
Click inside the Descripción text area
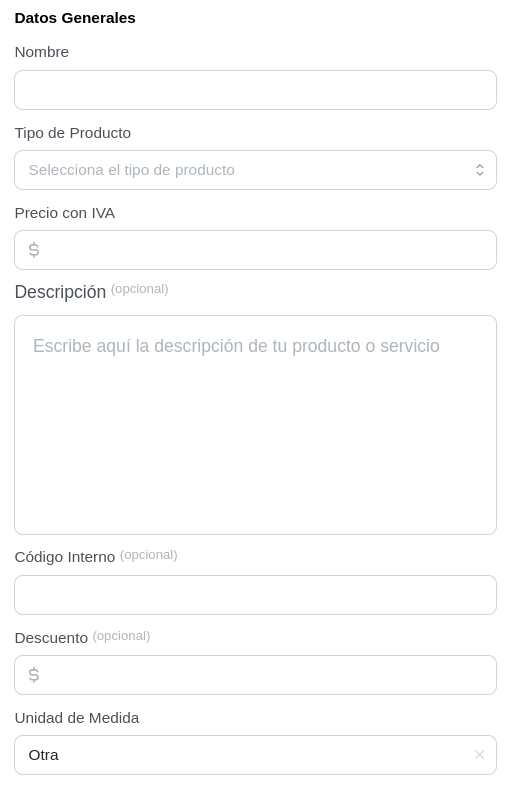256,425
